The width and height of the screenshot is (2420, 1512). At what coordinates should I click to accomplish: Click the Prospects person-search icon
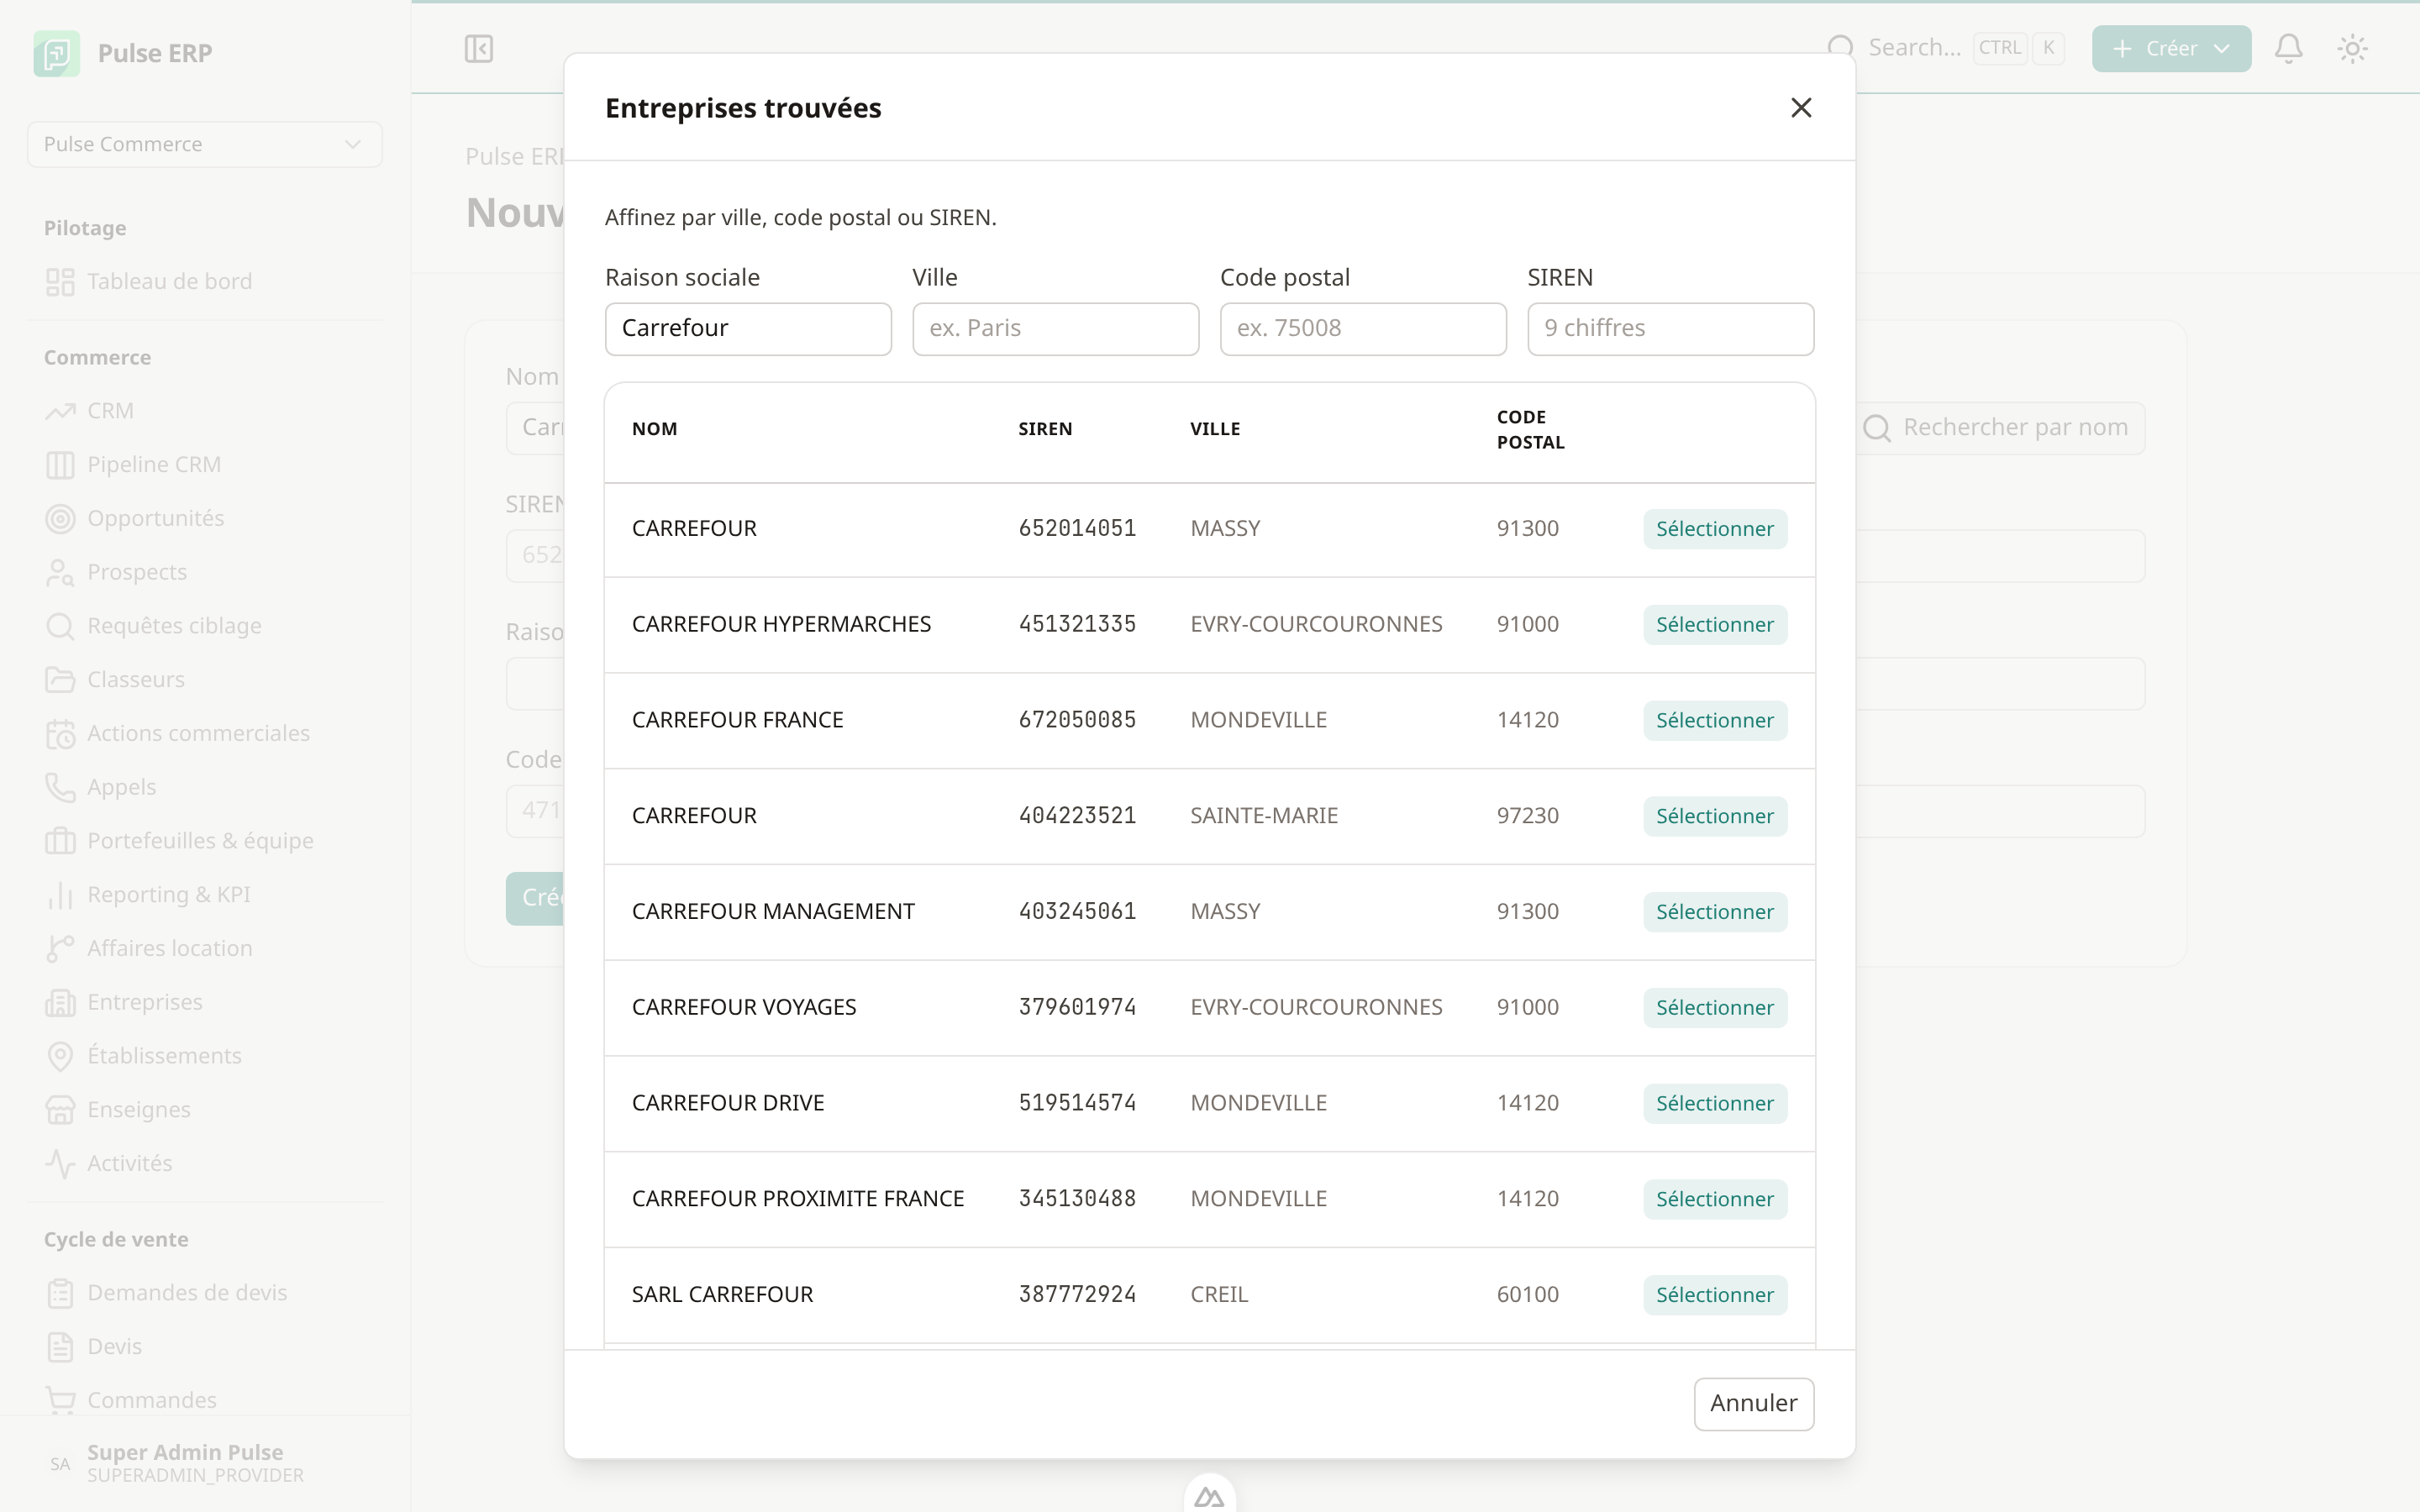pos(60,573)
